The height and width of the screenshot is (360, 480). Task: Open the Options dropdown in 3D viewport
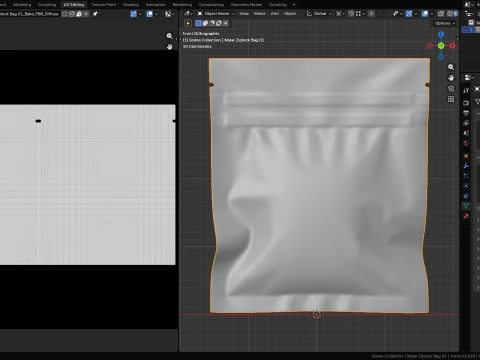[x=445, y=23]
